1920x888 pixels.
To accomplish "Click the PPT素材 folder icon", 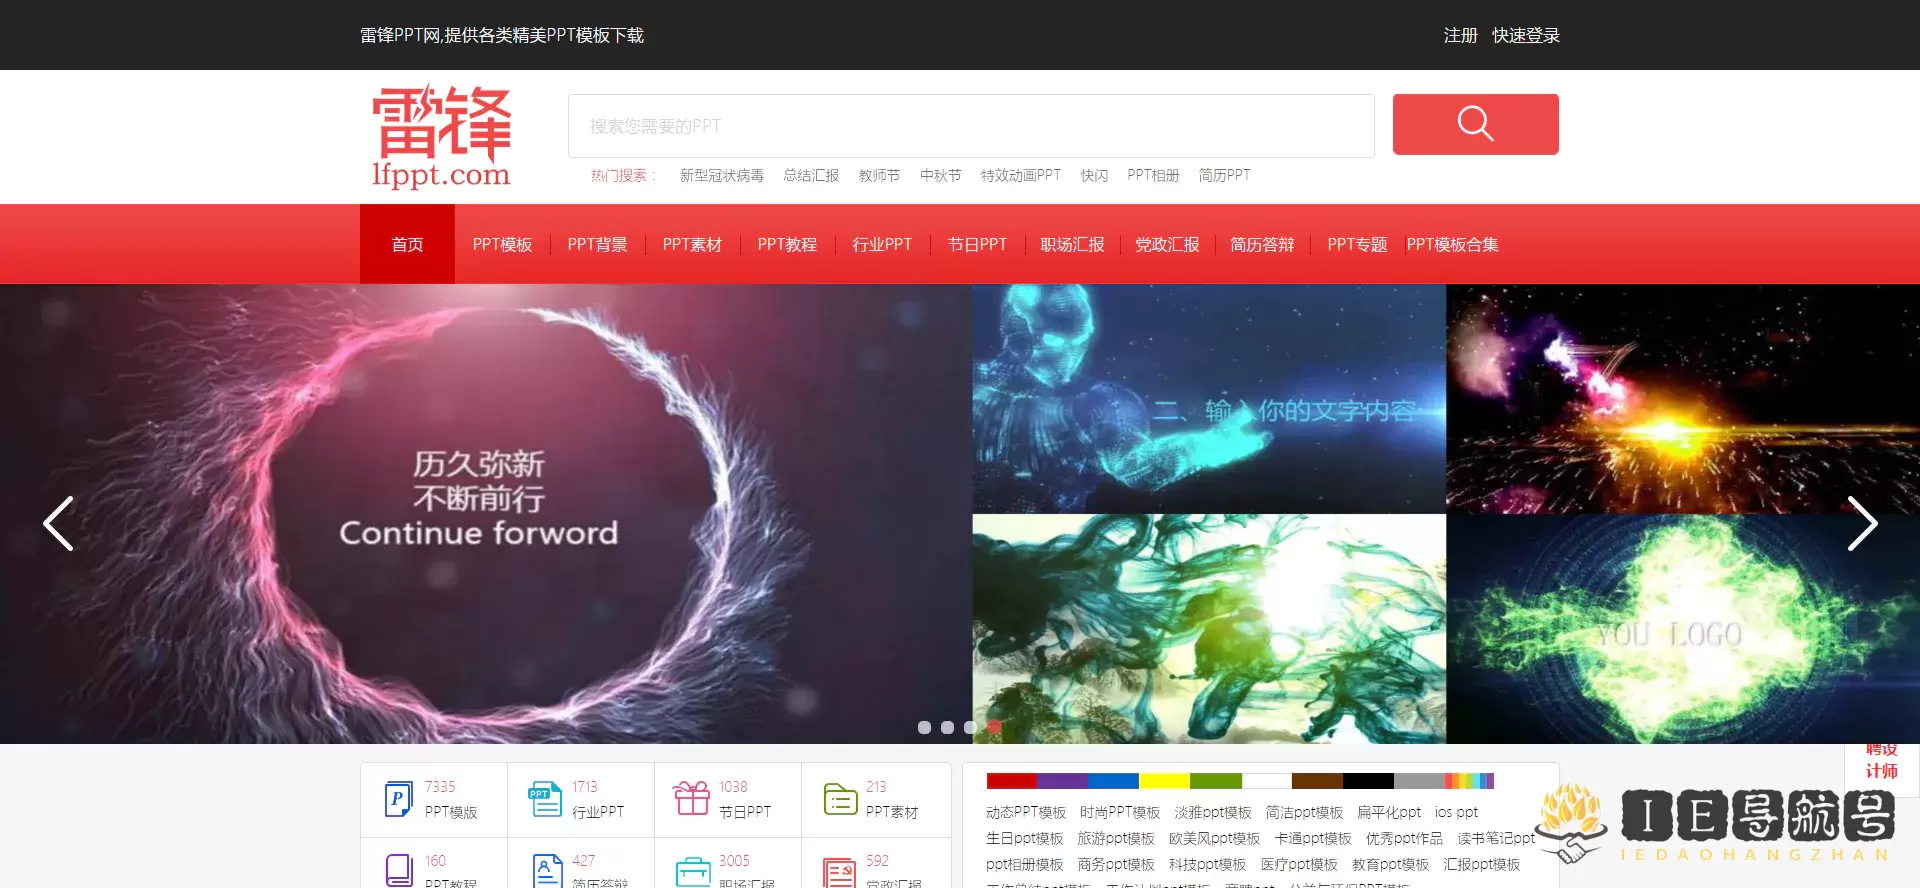I will tap(840, 799).
